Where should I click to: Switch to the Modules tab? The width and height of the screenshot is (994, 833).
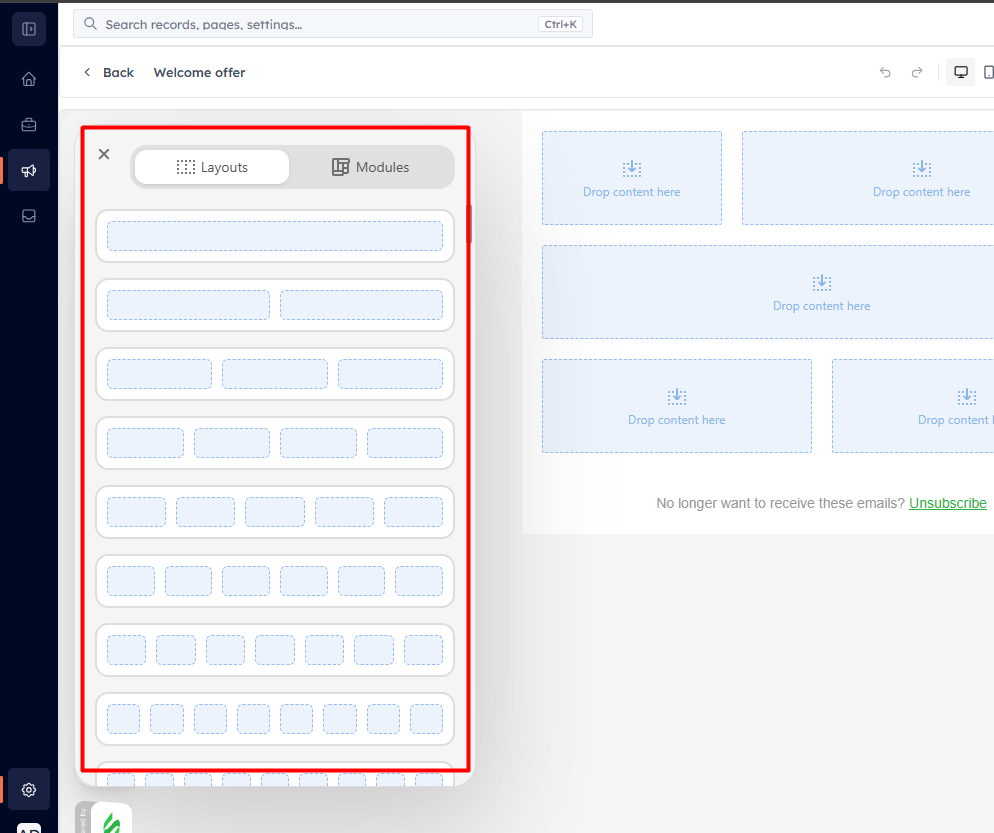[371, 167]
